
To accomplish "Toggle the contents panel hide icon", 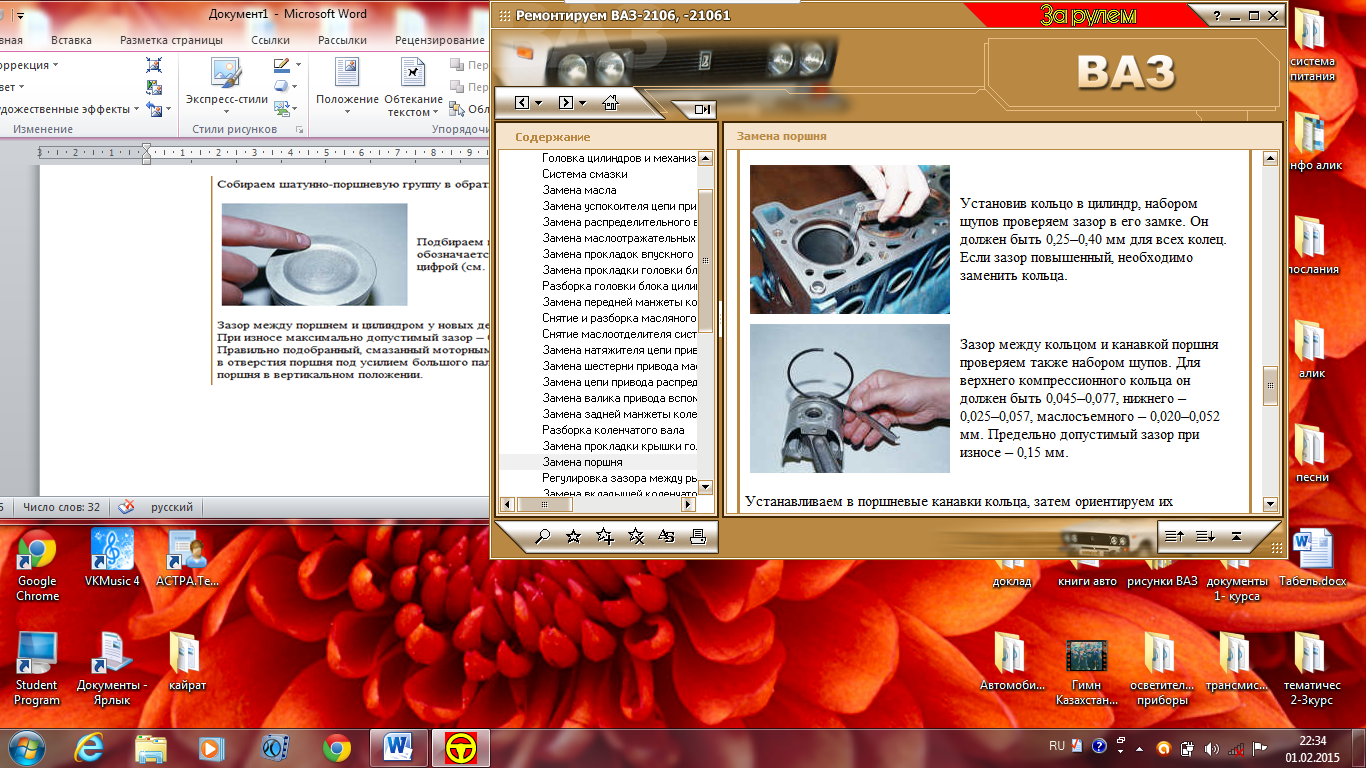I will [x=702, y=109].
